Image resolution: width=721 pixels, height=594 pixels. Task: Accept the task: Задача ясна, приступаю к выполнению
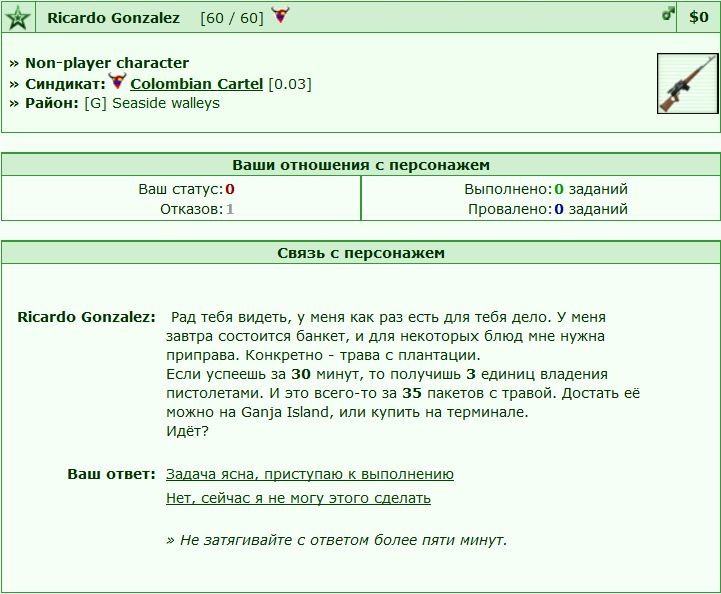click(x=310, y=474)
